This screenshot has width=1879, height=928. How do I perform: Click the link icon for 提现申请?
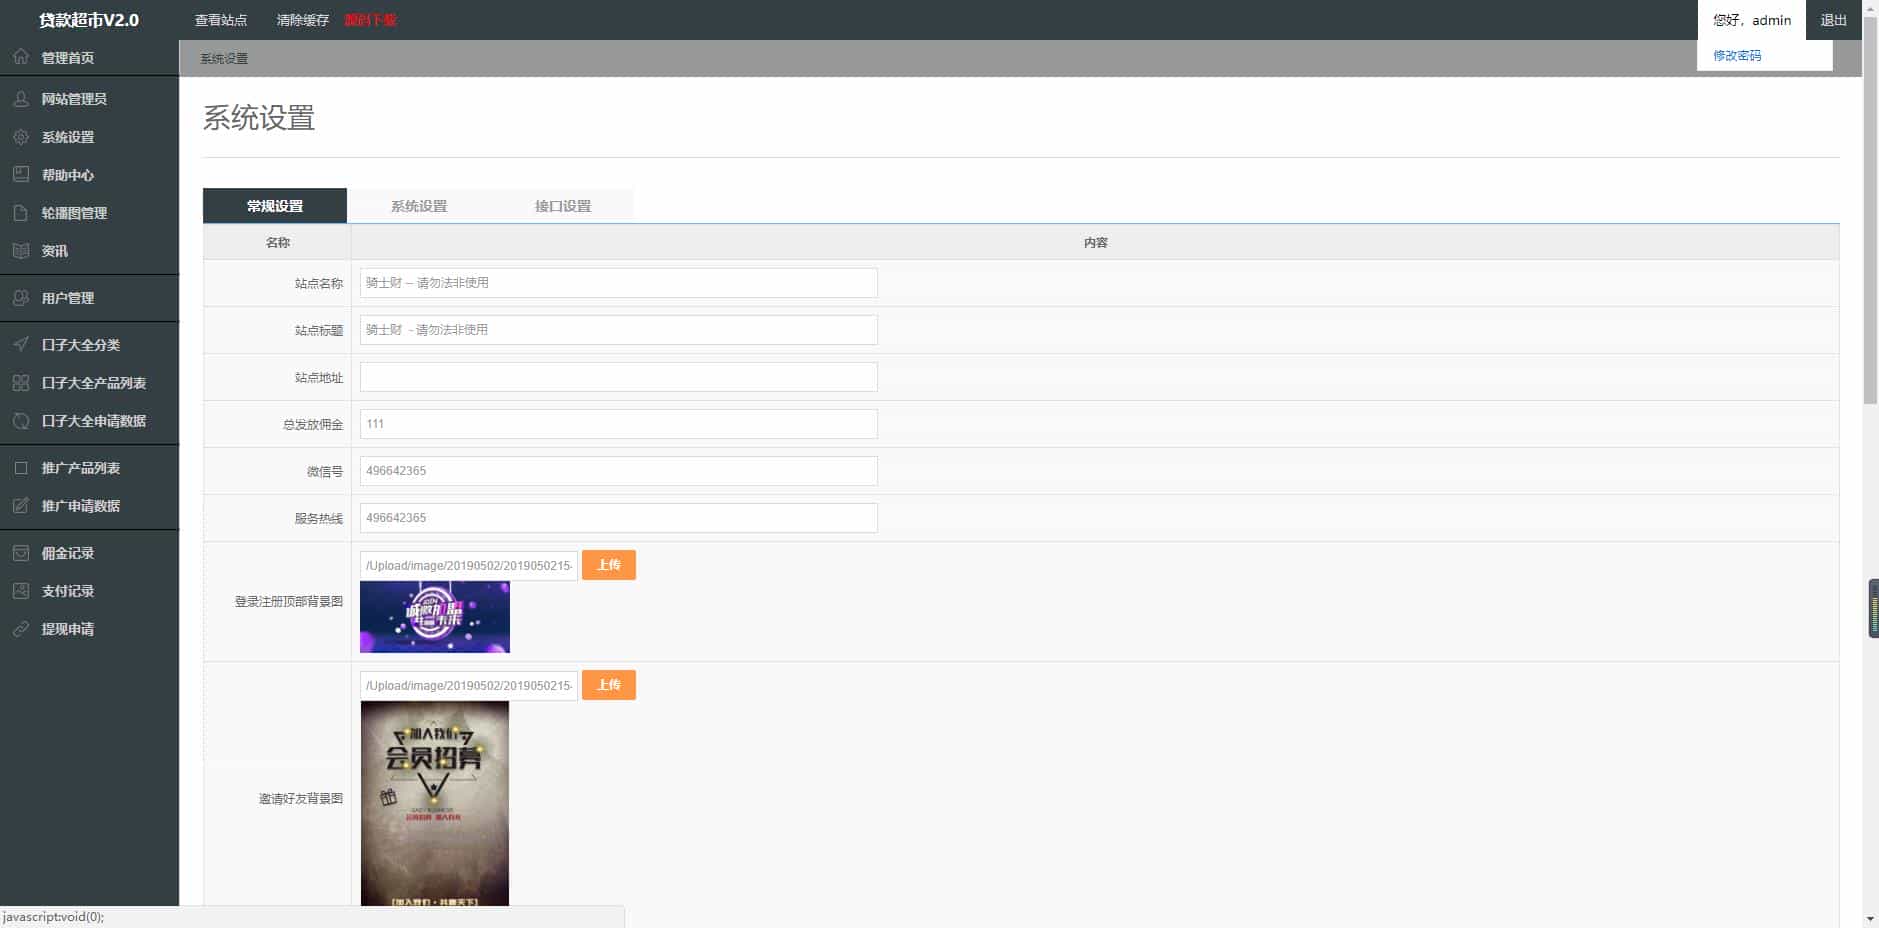tap(21, 629)
